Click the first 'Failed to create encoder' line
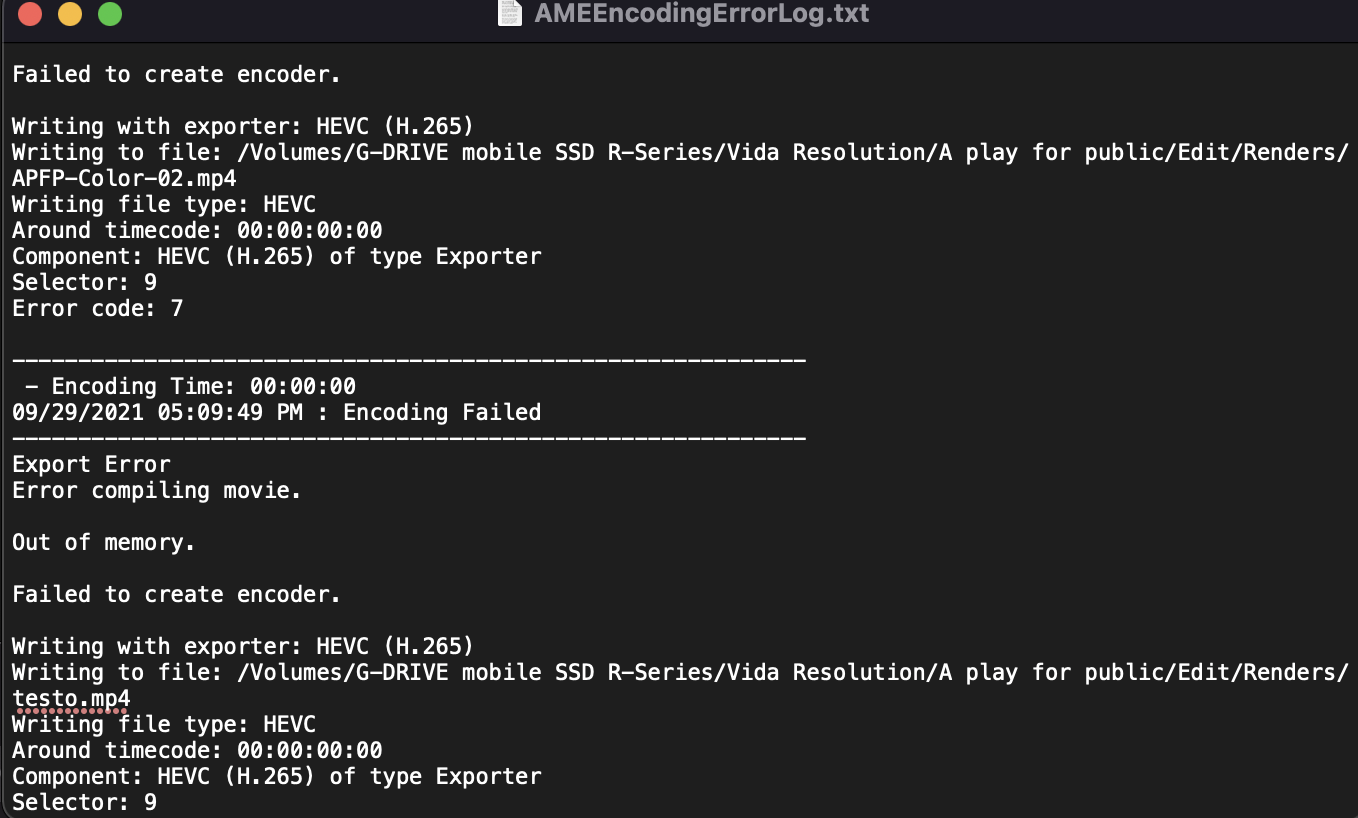This screenshot has width=1358, height=818. (x=175, y=74)
